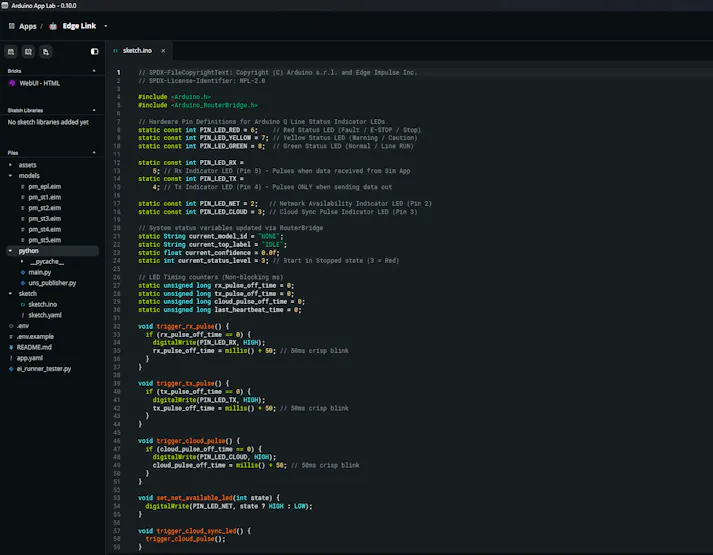The width and height of the screenshot is (713, 555).
Task: Open ei_runner_tester.py file
Action: [x=44, y=369]
